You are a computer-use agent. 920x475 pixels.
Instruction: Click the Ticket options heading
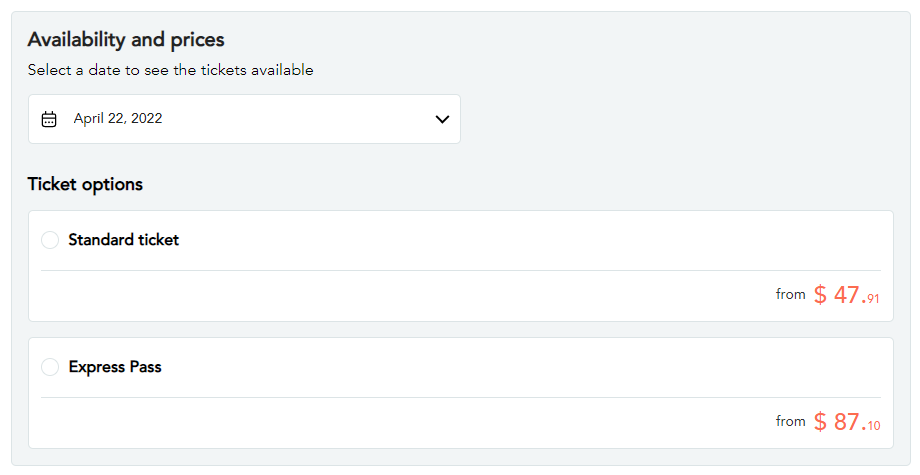pos(85,184)
